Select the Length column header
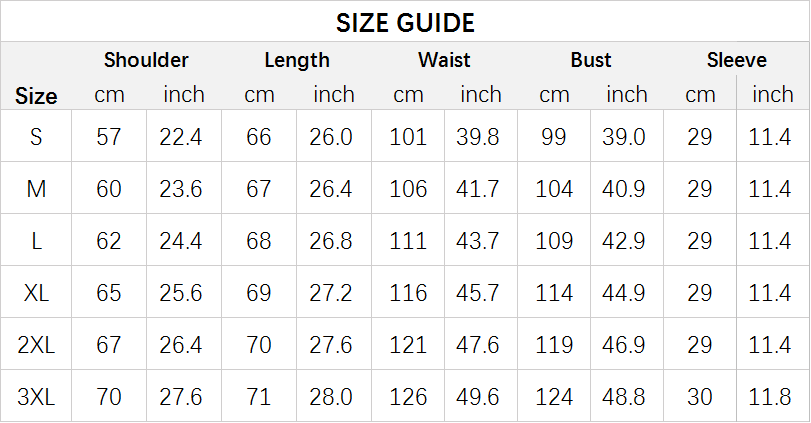This screenshot has height=423, width=811. click(x=297, y=61)
